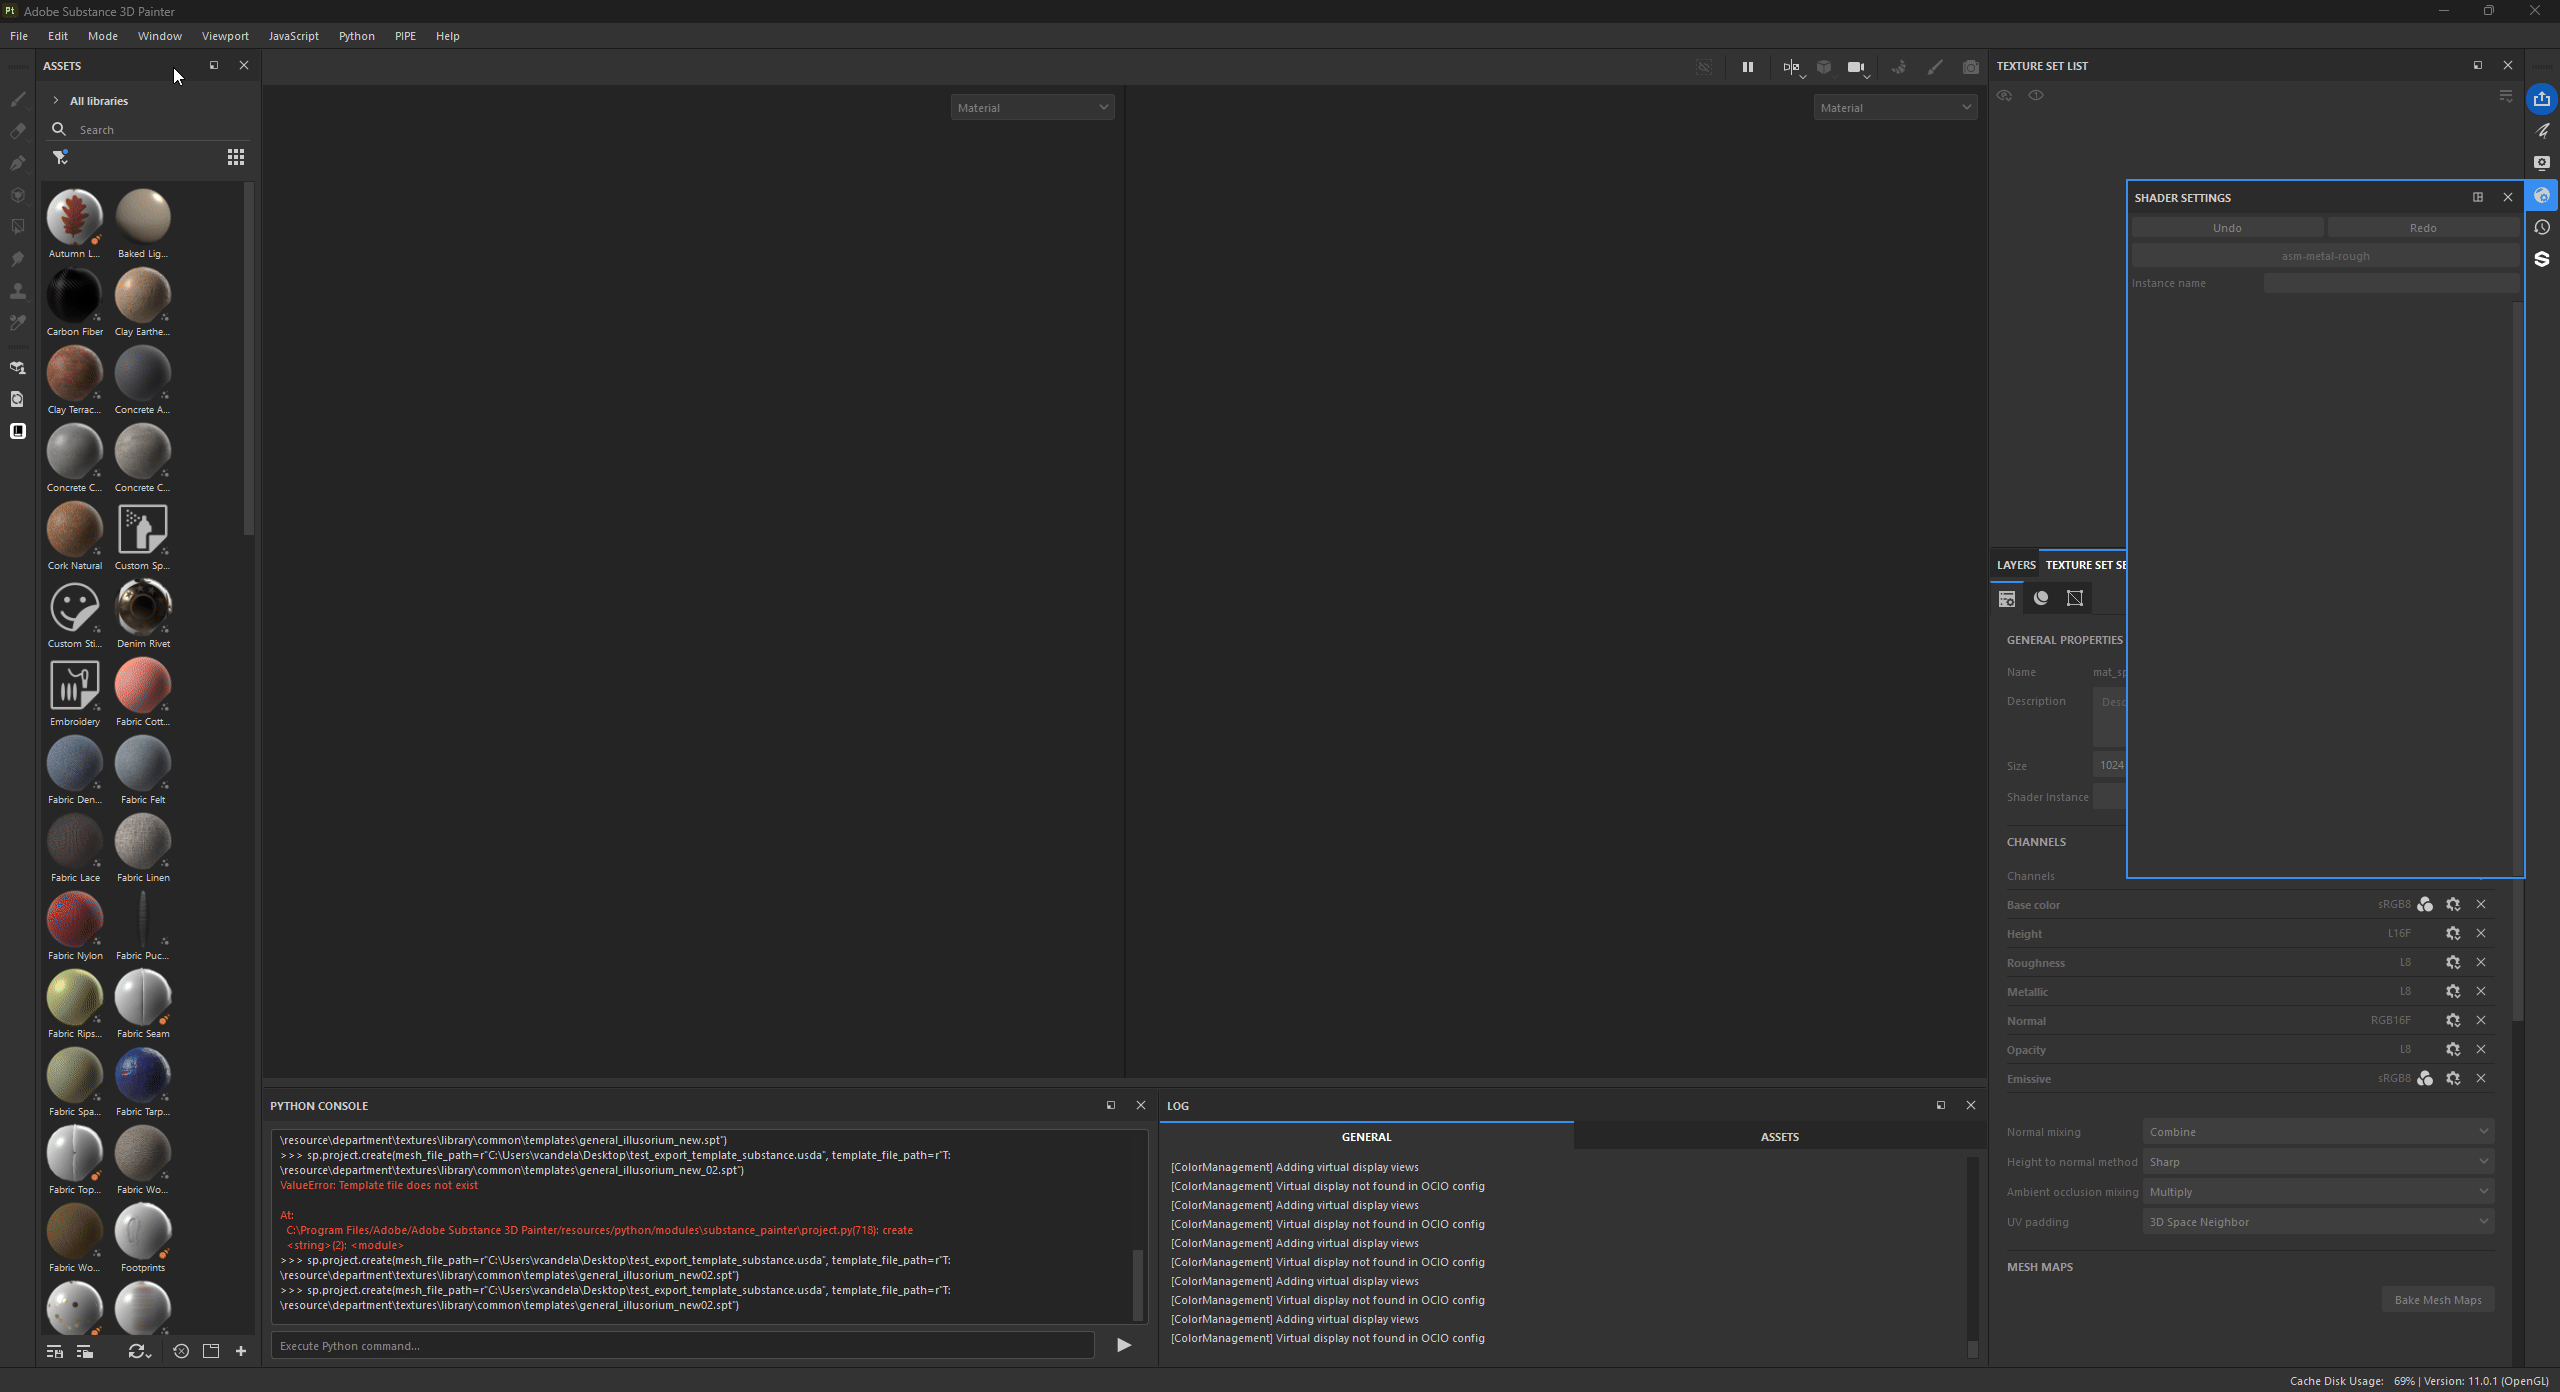Click Bake Mesh Maps button
The height and width of the screenshot is (1392, 2560).
point(2437,1300)
